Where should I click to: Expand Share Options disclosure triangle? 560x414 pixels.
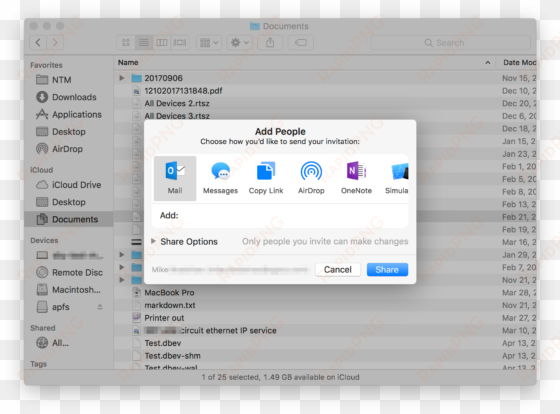coord(153,241)
